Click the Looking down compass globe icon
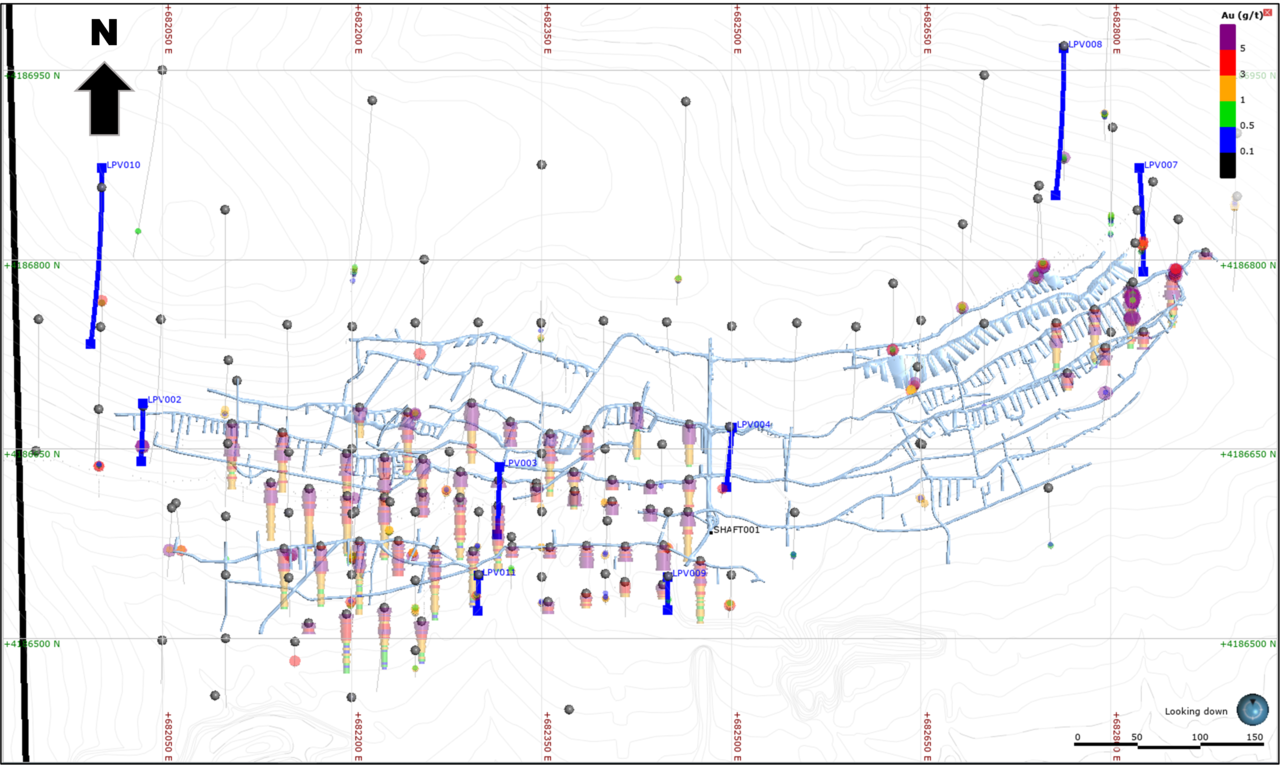Image resolution: width=1280 pixels, height=765 pixels. (1252, 709)
